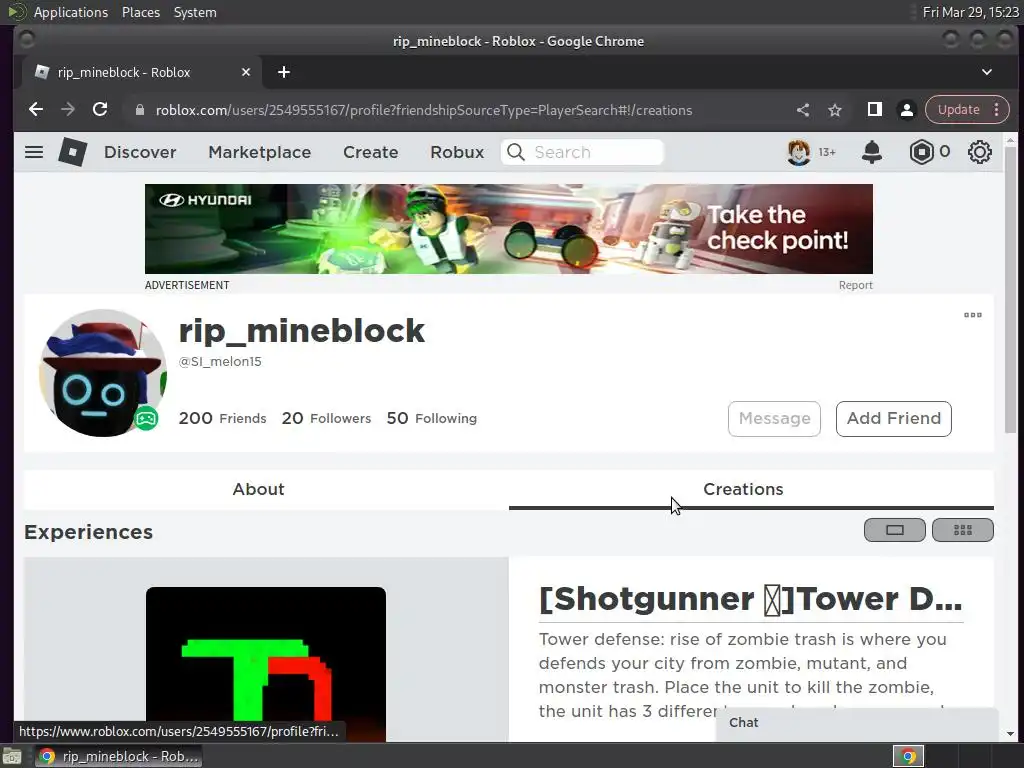The height and width of the screenshot is (768, 1024).
Task: Click the Chrome workspace icon in bottom panel
Action: [x=908, y=756]
